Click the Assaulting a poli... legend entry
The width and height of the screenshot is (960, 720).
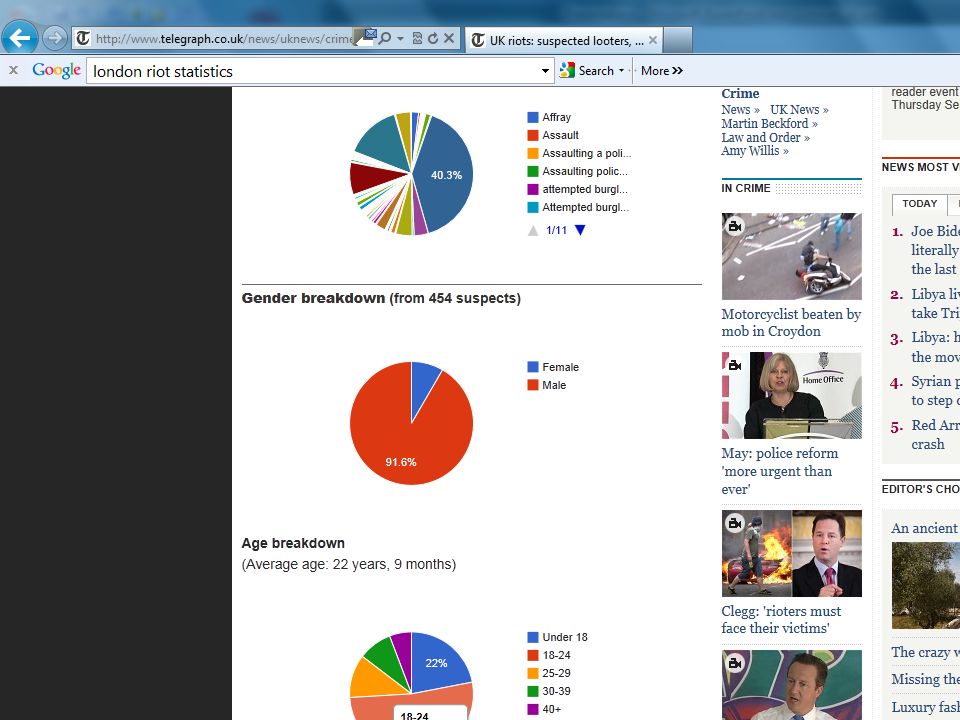[579, 153]
